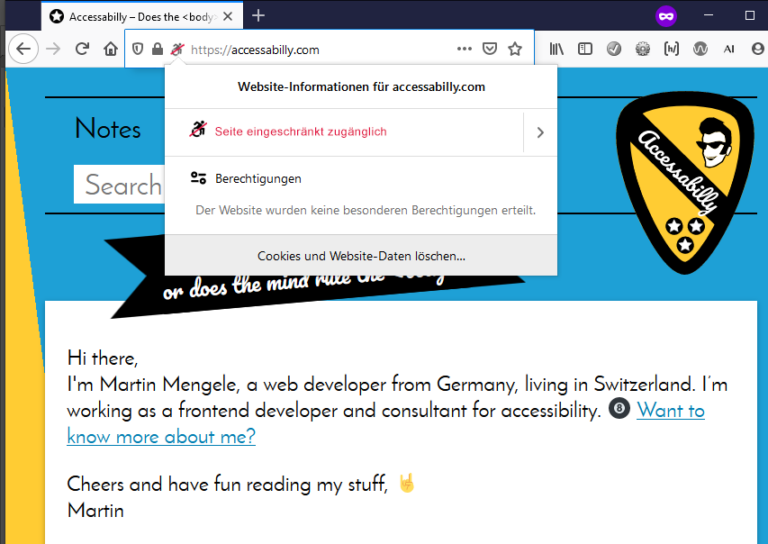768x544 pixels.
Task: Click the popup title 'Website-Informationen für accessabilly.com'
Action: (361, 87)
